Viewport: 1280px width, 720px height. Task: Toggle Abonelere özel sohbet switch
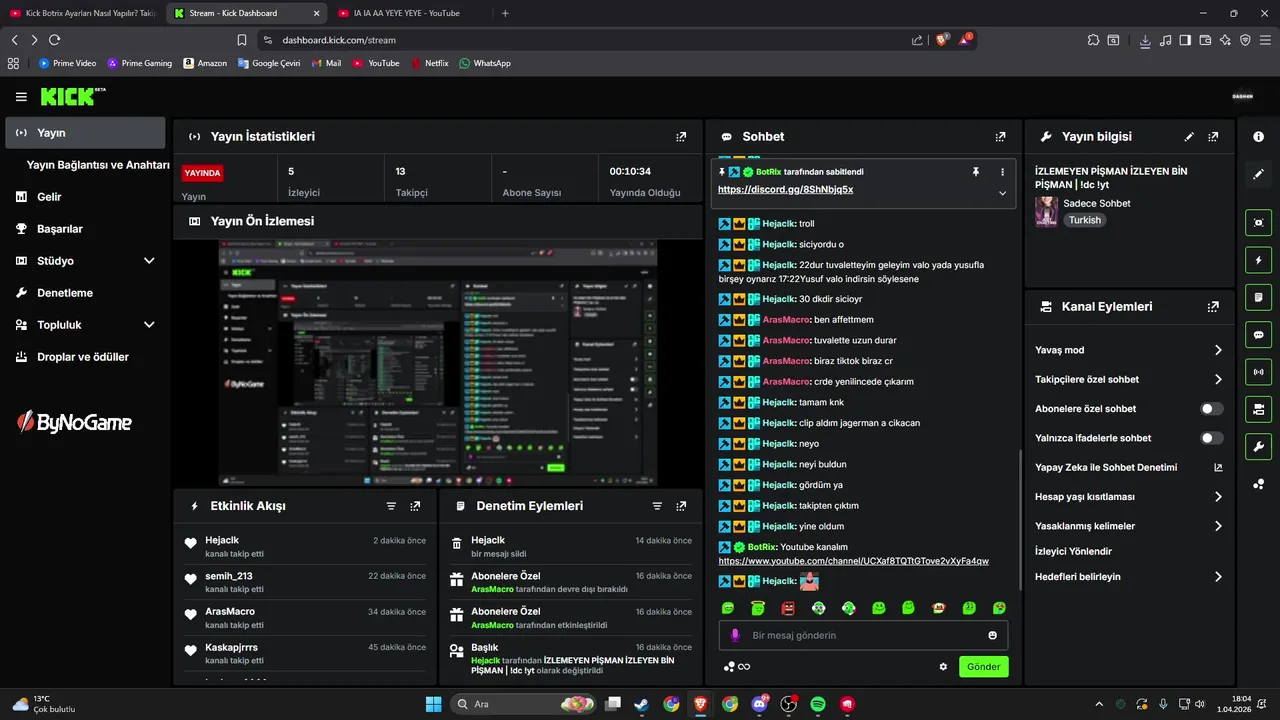[x=1211, y=409]
